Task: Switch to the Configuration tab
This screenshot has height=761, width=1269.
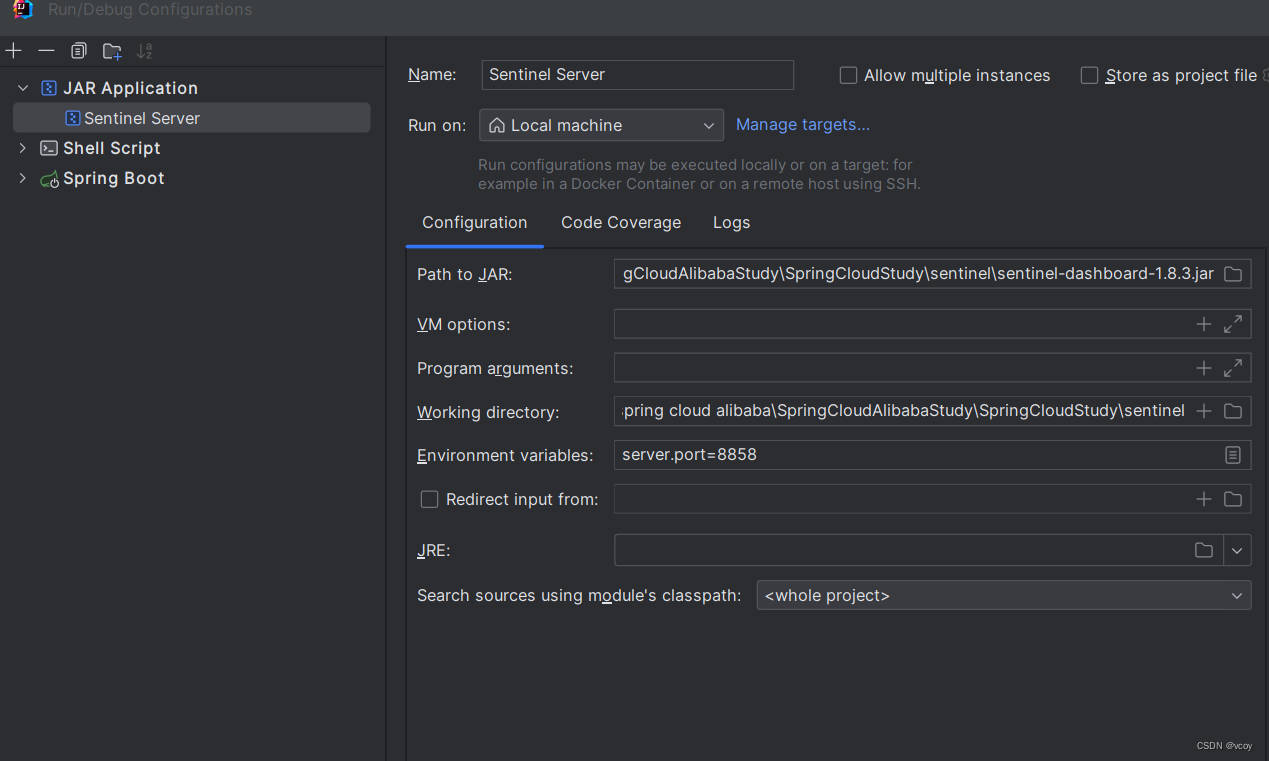Action: tap(474, 222)
